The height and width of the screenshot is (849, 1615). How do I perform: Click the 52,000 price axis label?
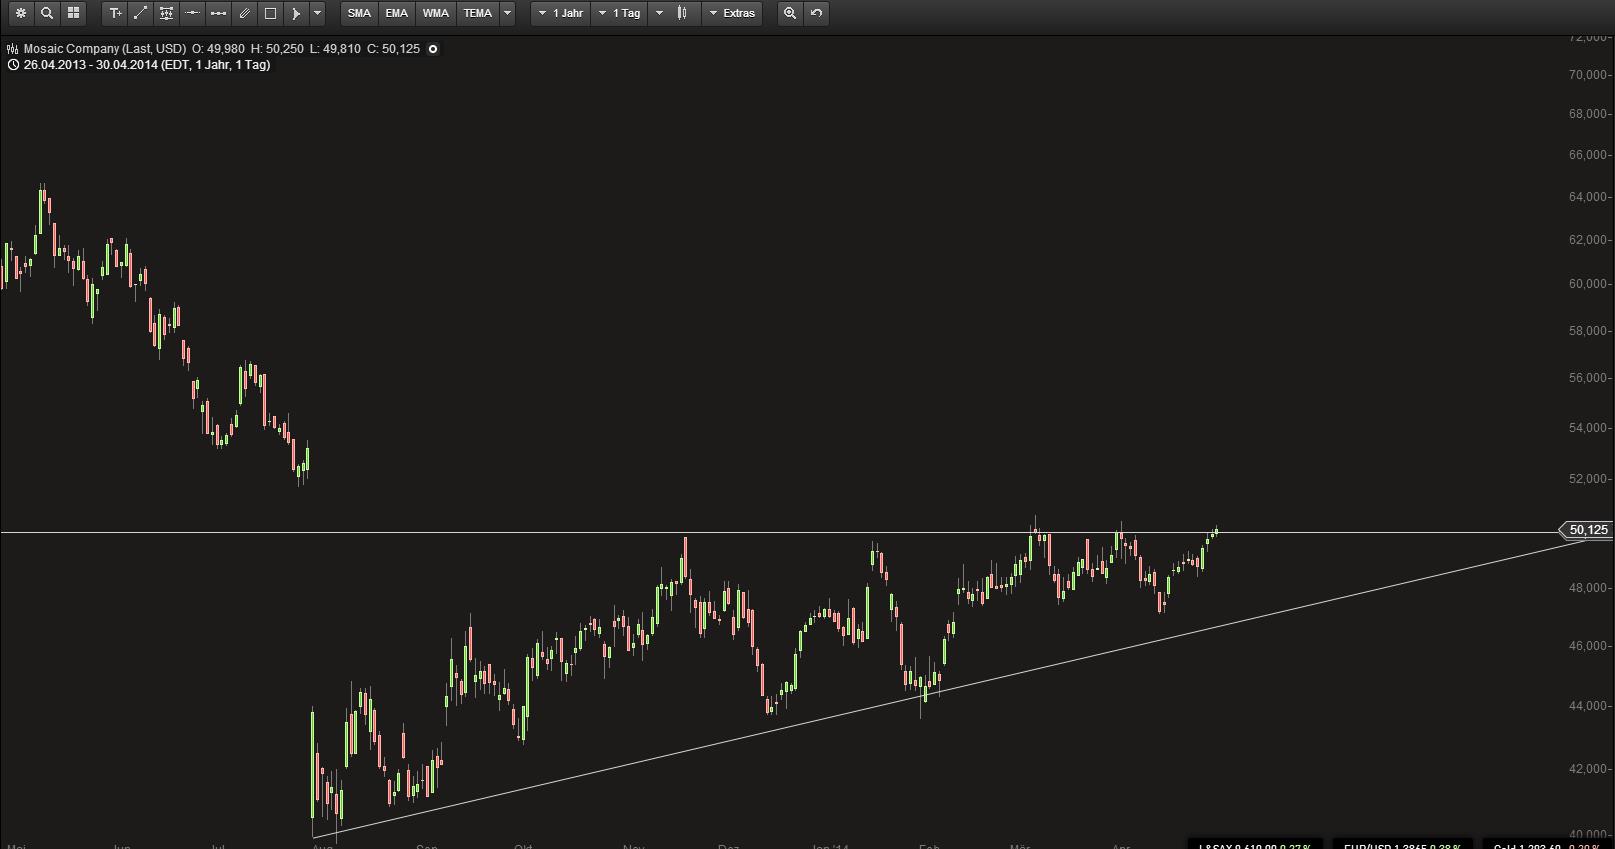[x=1588, y=479]
